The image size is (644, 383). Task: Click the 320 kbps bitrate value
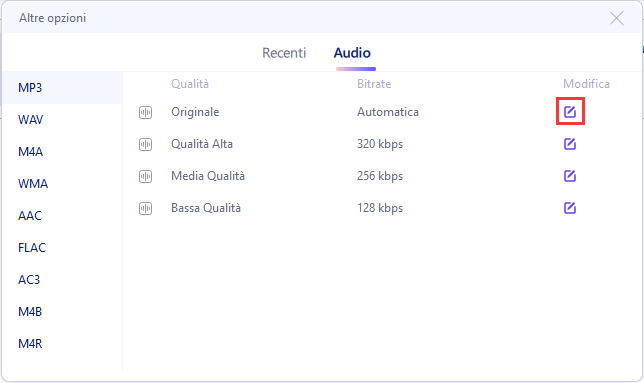pos(380,144)
